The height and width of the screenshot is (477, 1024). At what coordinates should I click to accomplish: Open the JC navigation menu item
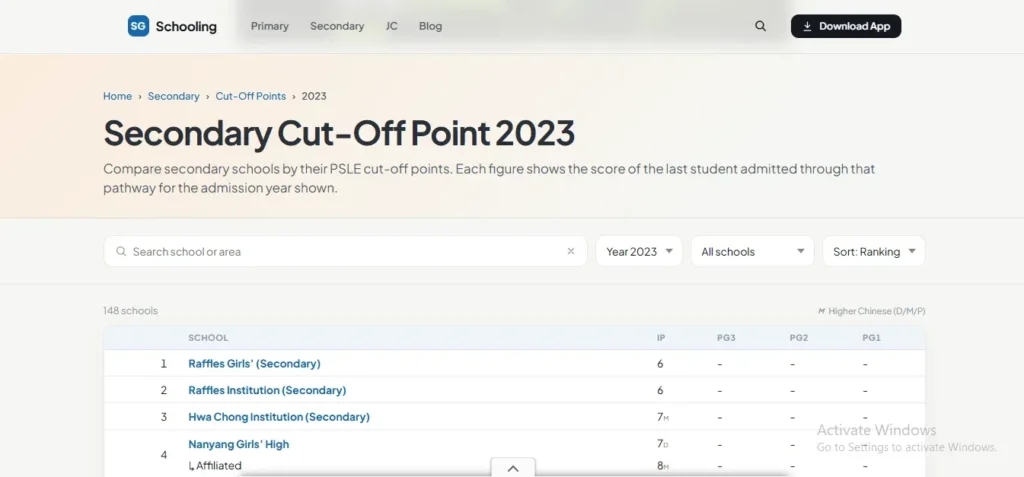point(392,26)
